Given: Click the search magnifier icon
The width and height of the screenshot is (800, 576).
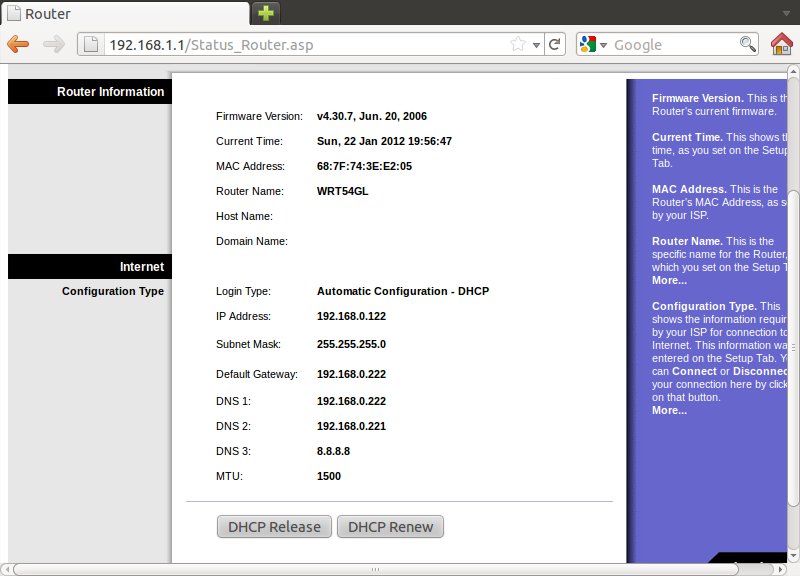Looking at the screenshot, I should point(747,44).
